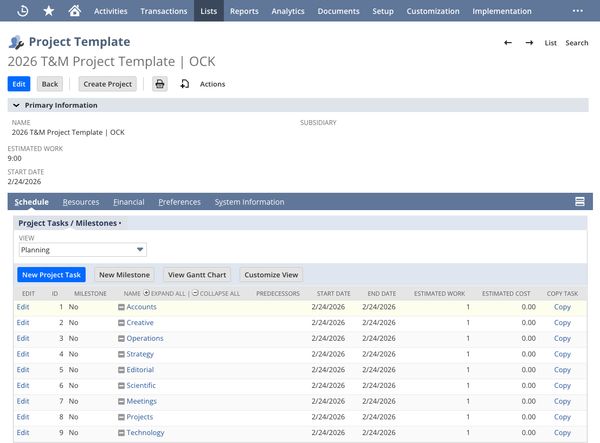
Task: Navigate to previous record arrow
Action: (x=508, y=43)
